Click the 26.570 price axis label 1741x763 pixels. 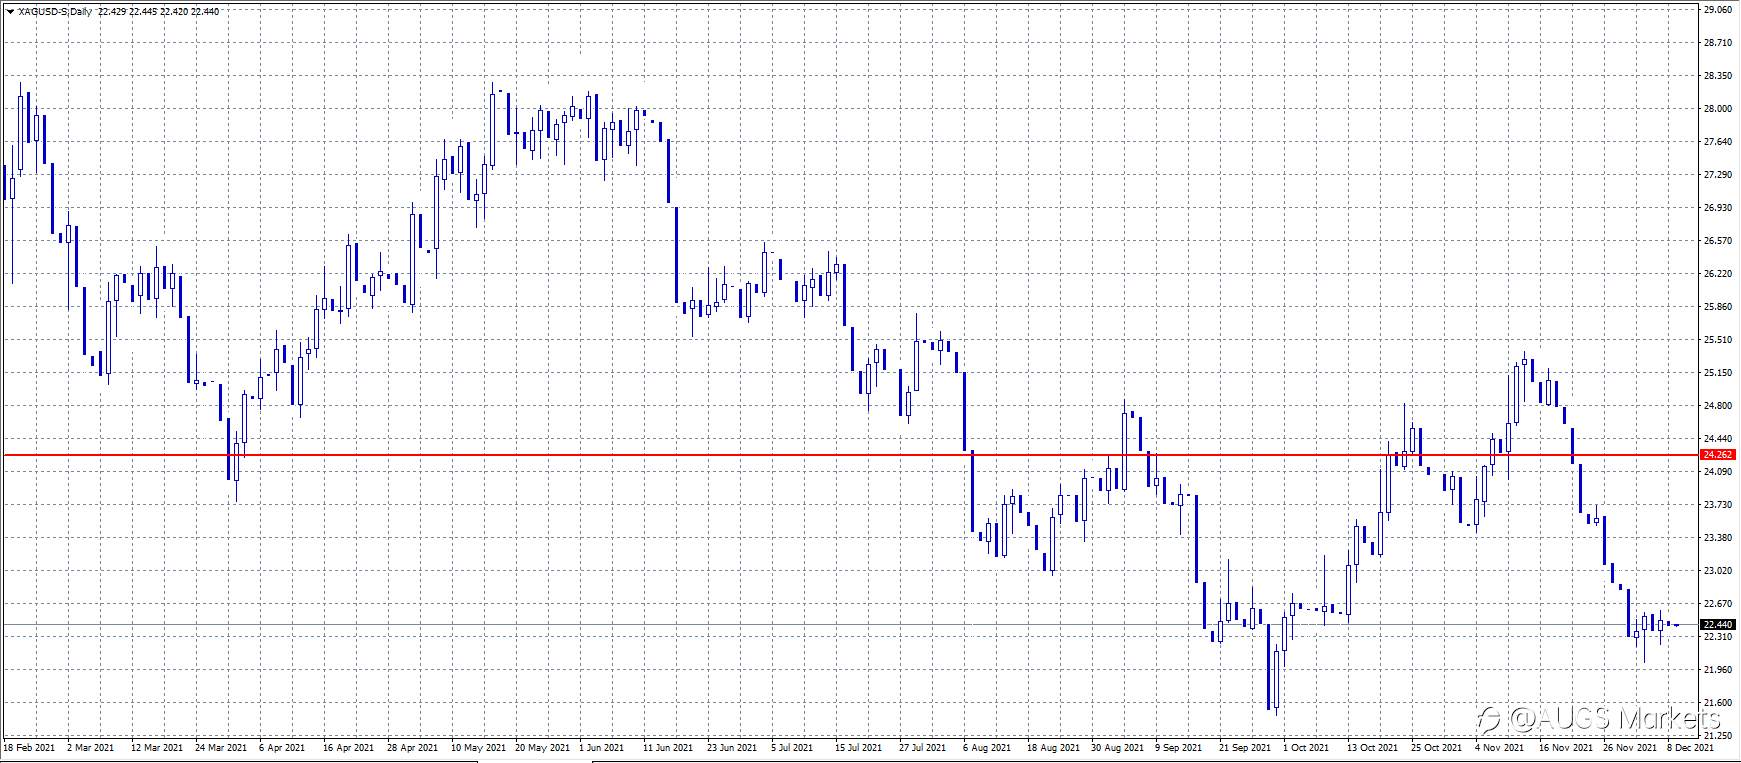pos(1717,241)
